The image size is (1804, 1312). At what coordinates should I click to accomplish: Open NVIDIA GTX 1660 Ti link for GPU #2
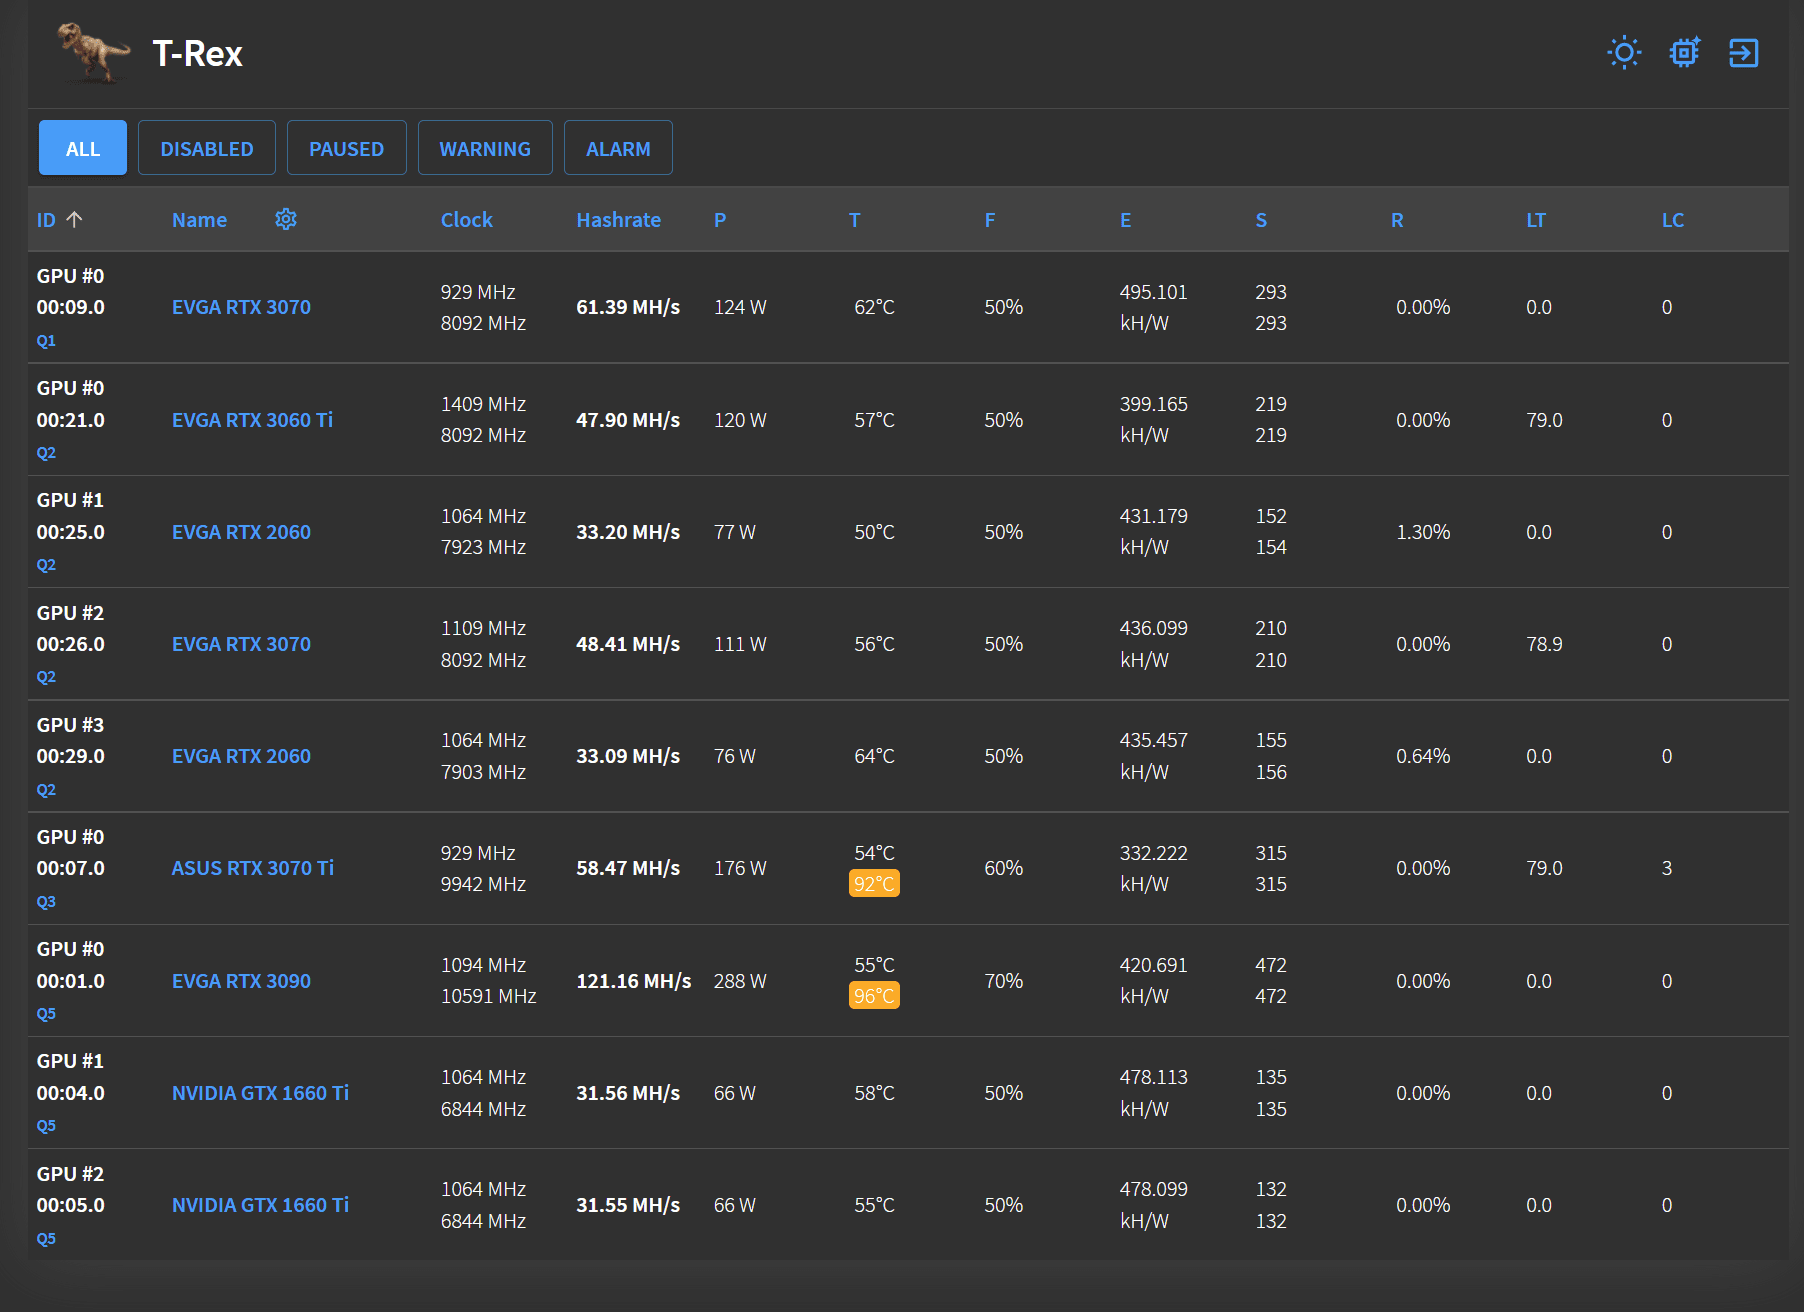pyautogui.click(x=260, y=1205)
